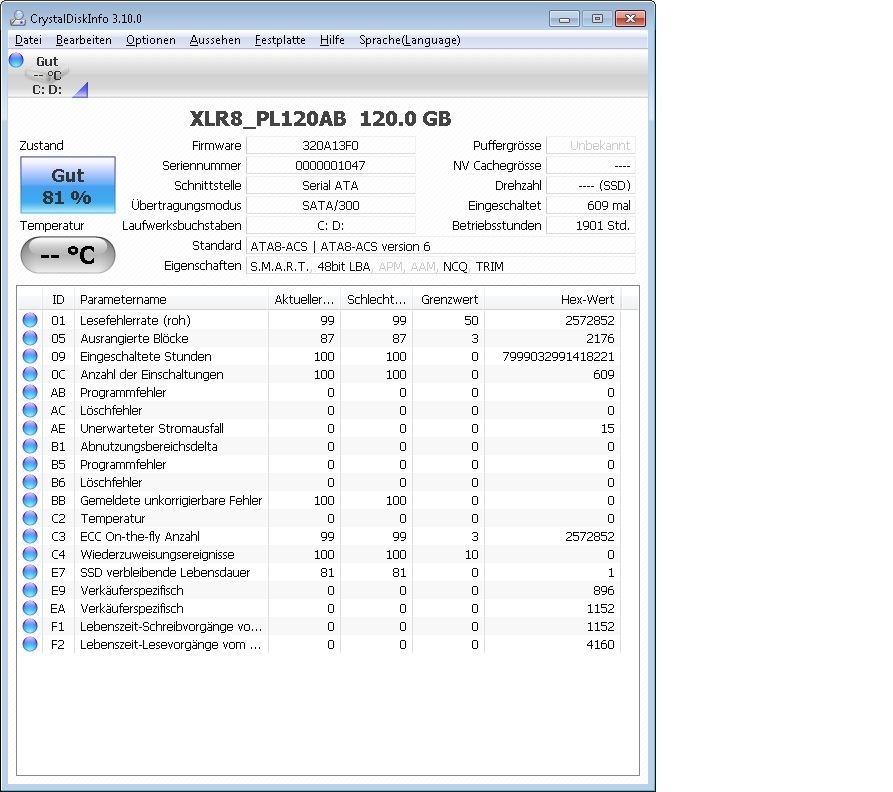Select the Lebenszeit-Schreibvorgänge vo... text

pos(171,626)
